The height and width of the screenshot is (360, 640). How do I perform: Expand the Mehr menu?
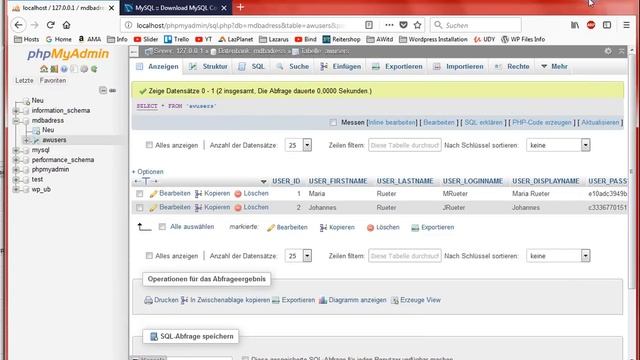[554, 66]
